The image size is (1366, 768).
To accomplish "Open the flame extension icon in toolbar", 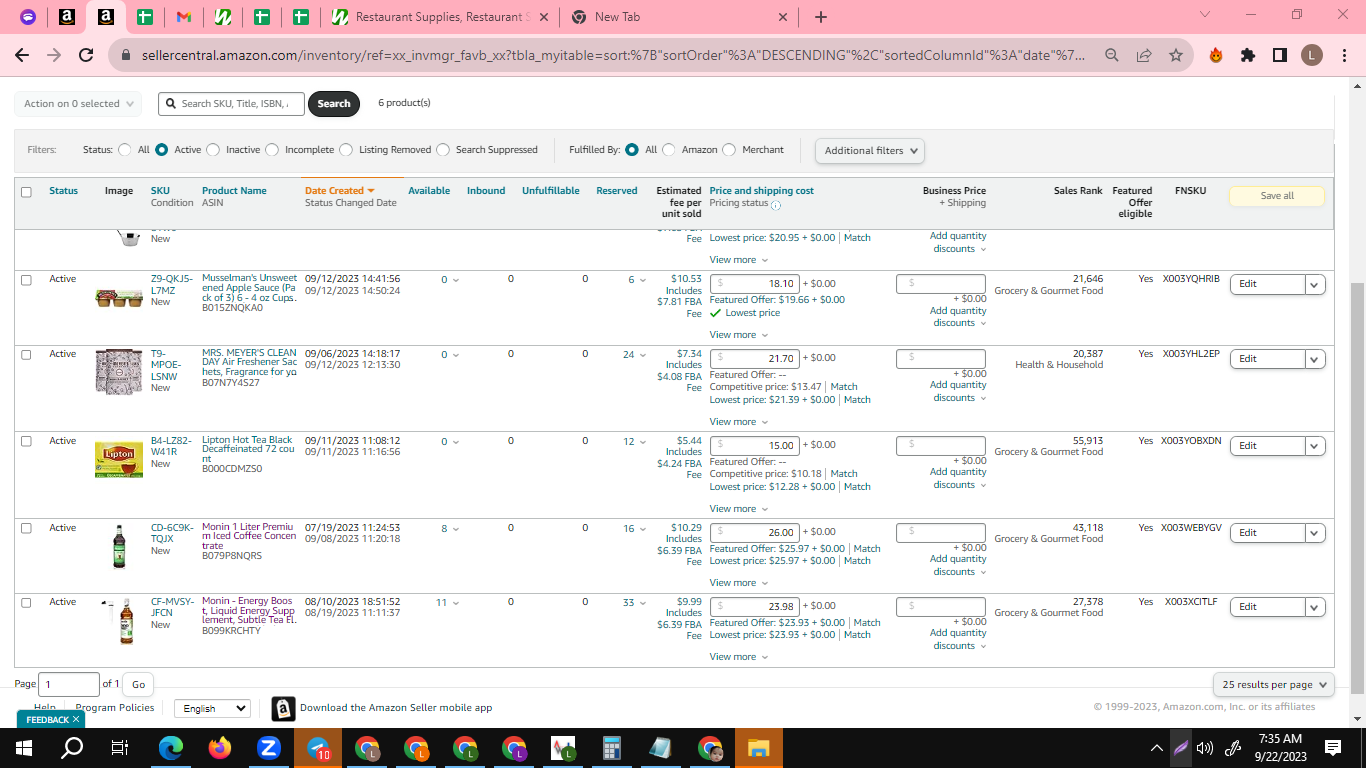I will [x=1216, y=55].
